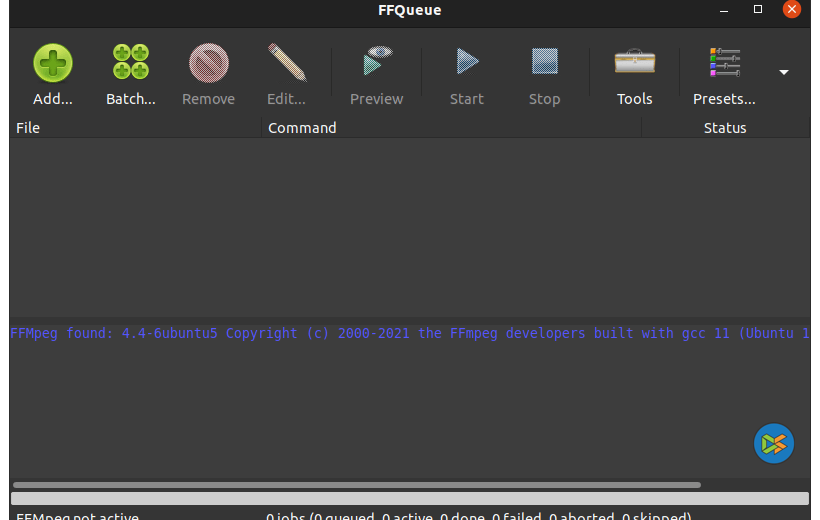Open the Tools toolbox

pos(634,61)
